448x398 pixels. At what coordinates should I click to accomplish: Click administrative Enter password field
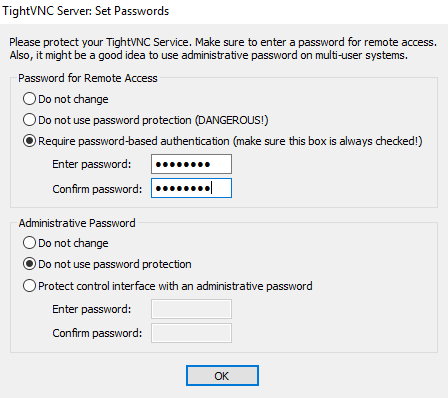coord(191,309)
